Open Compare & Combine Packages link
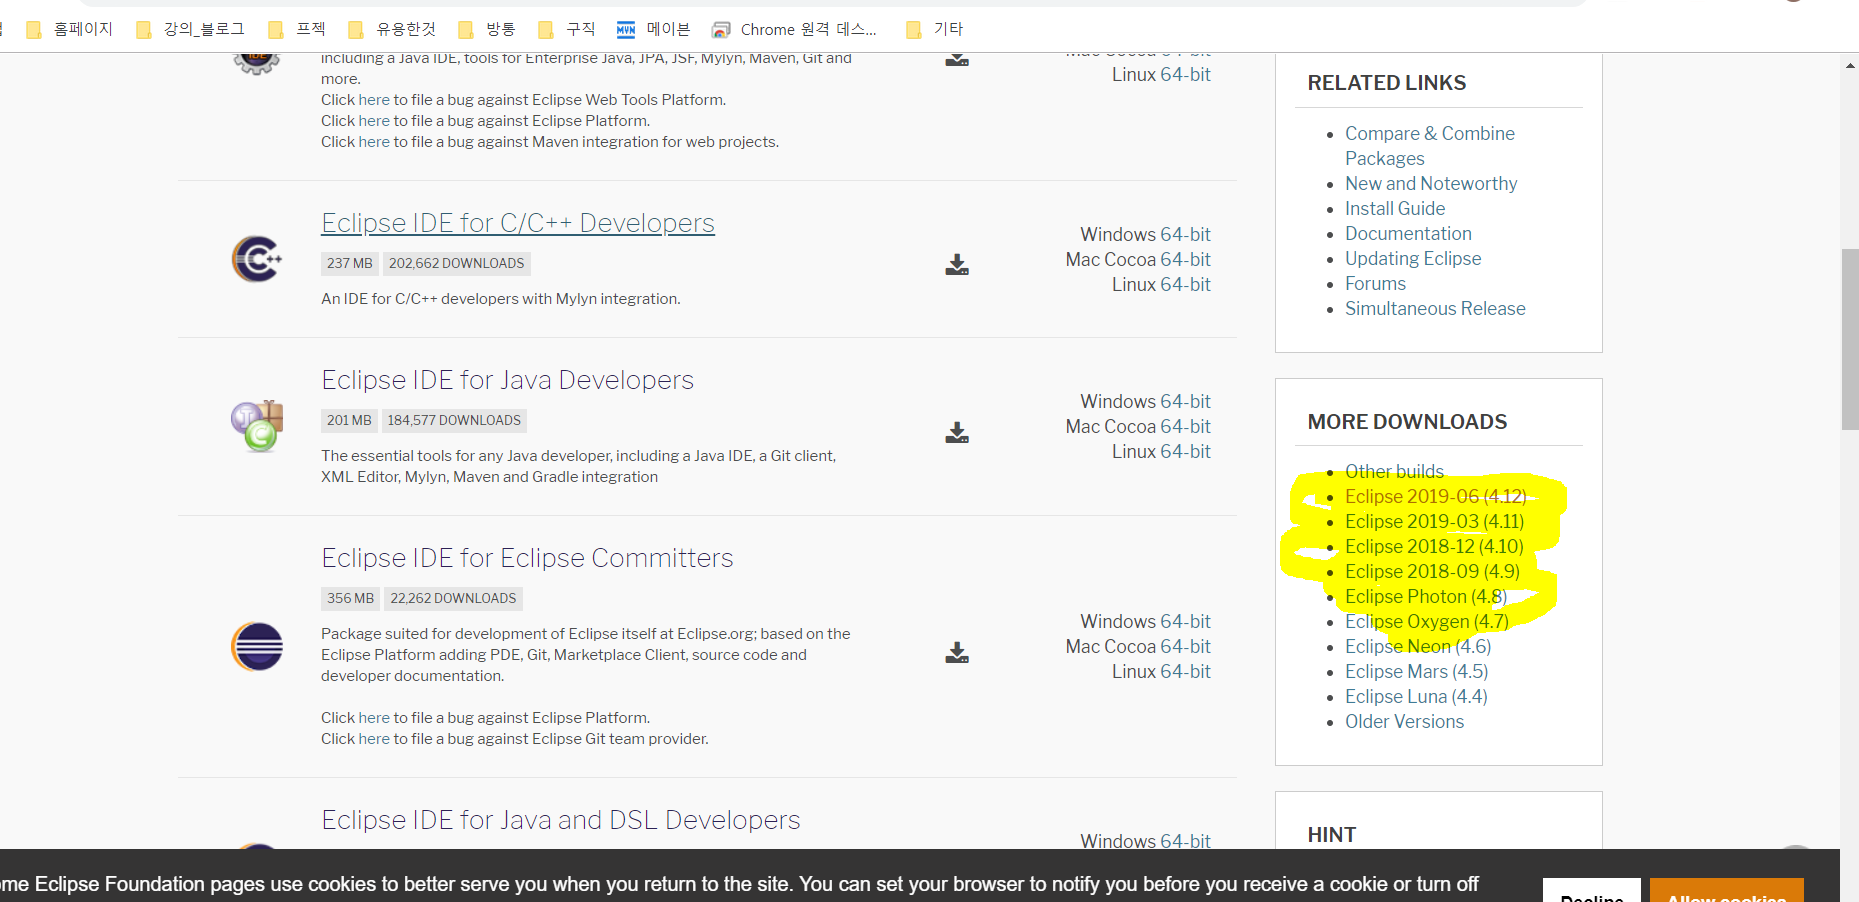The image size is (1859, 902). click(1429, 146)
